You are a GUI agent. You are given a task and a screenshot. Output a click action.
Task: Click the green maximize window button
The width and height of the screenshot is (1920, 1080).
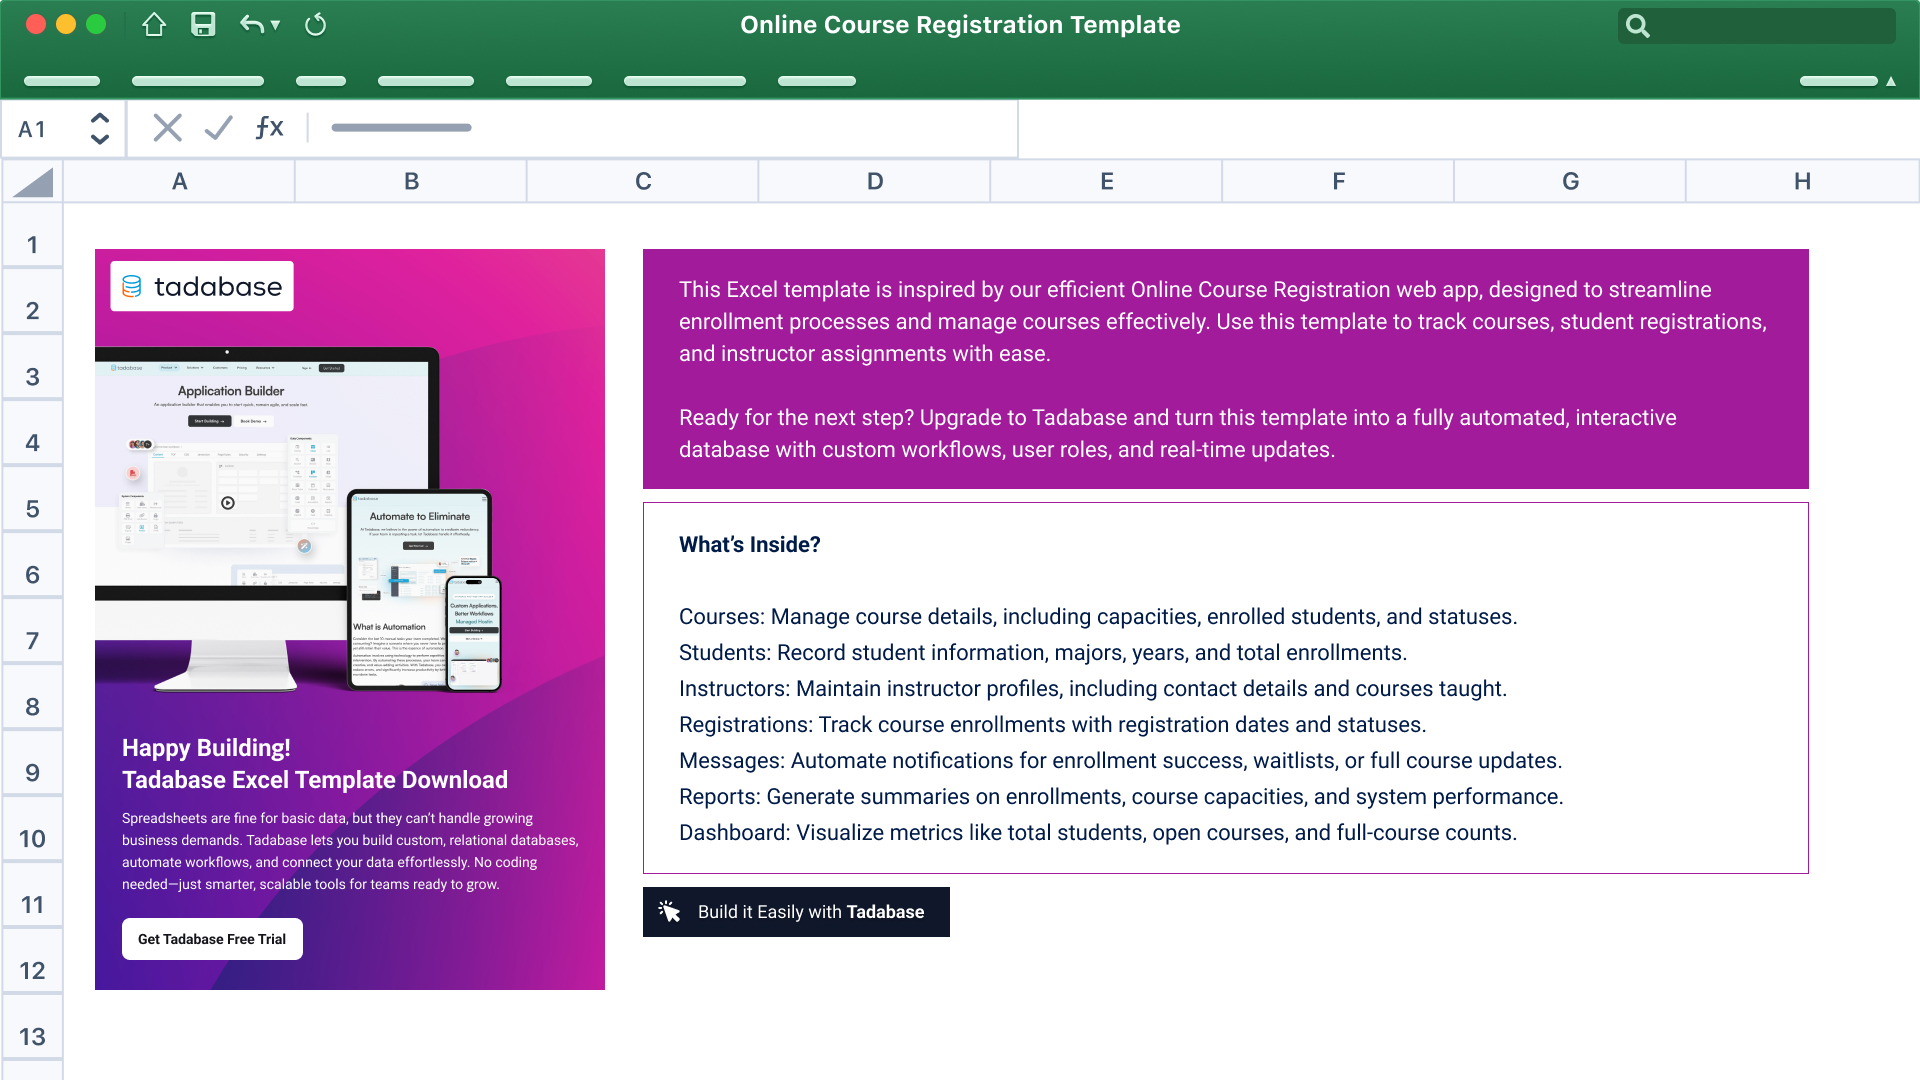coord(96,25)
